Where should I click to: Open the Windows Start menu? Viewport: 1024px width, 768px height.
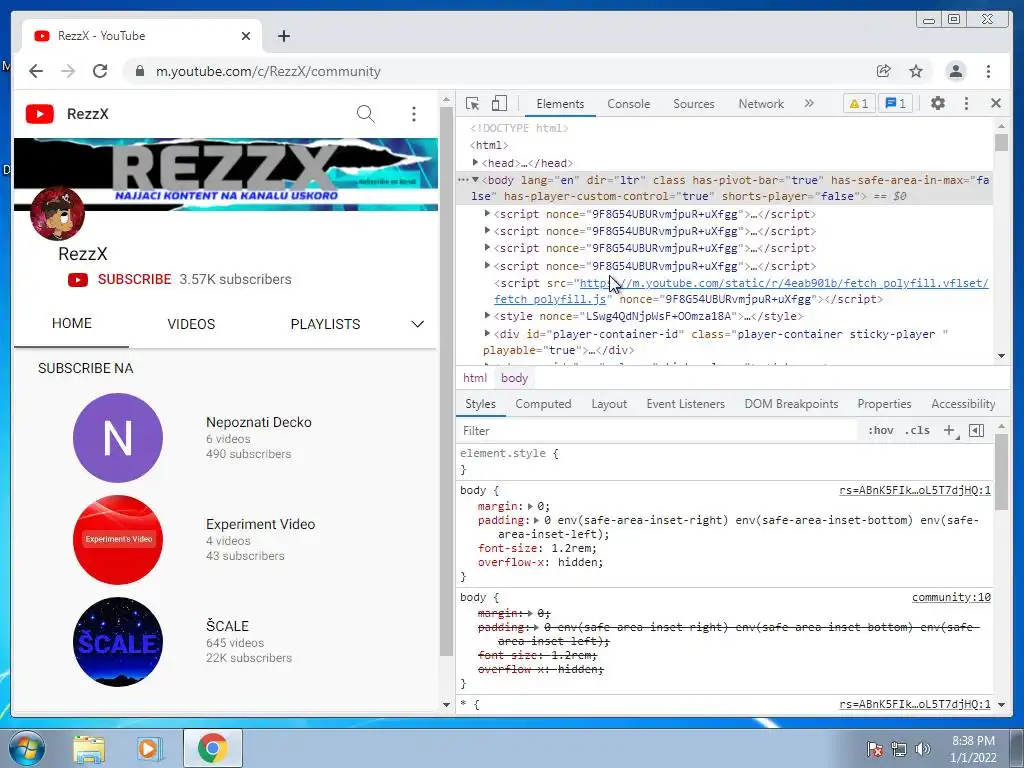click(x=27, y=748)
